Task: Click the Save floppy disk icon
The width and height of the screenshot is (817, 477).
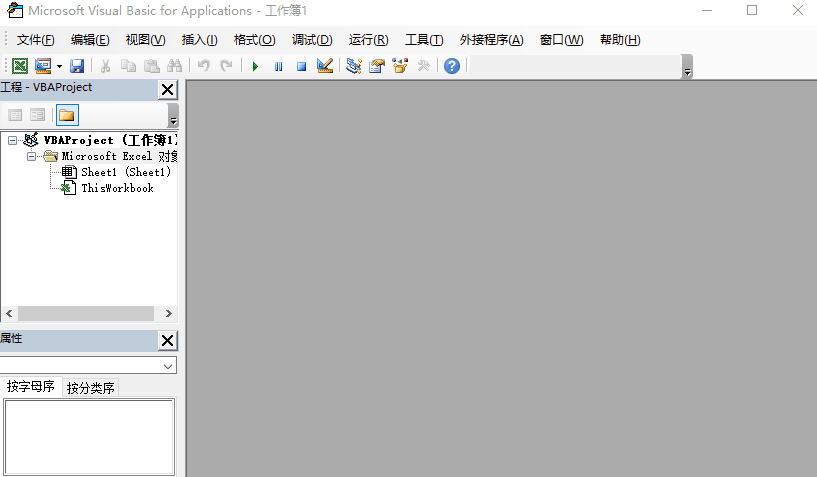Action: (77, 66)
